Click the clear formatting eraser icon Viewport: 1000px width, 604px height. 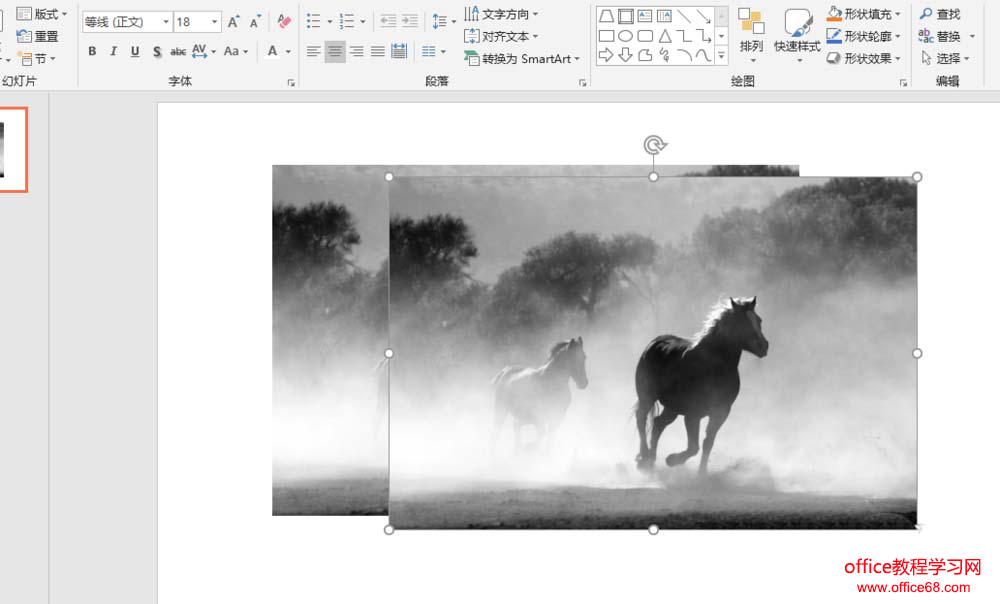click(284, 21)
